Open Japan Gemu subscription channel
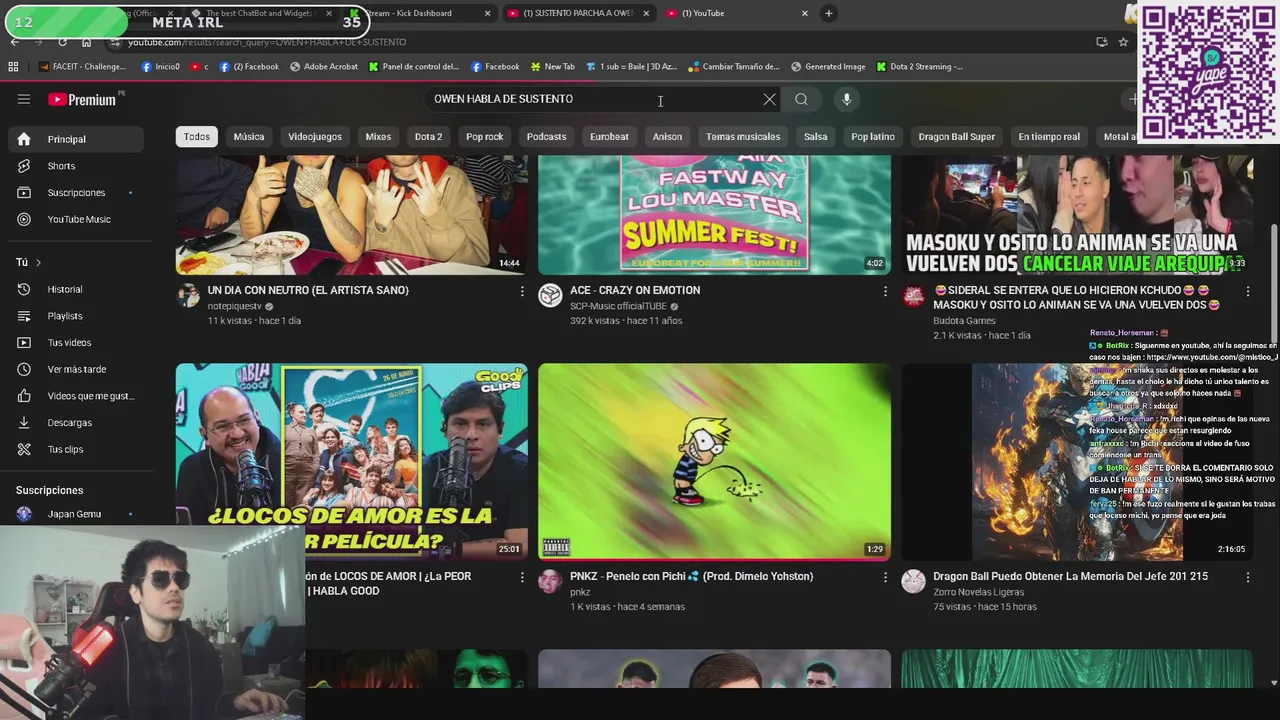This screenshot has width=1280, height=720. [75, 514]
